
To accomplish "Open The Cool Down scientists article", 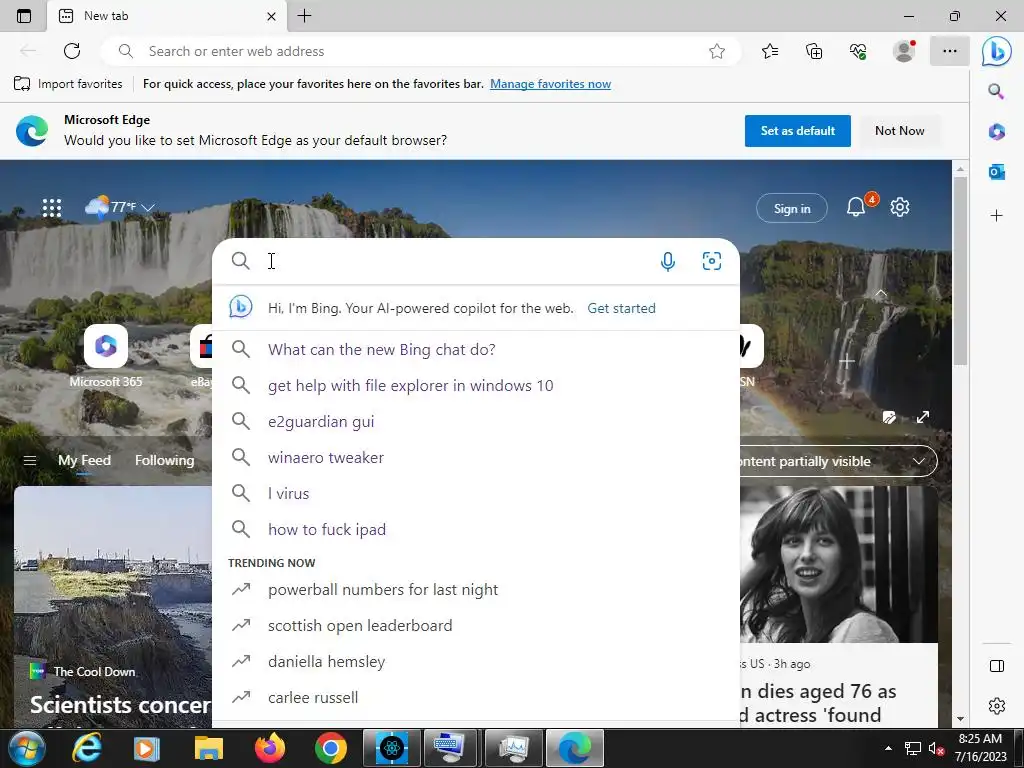I will [x=112, y=606].
